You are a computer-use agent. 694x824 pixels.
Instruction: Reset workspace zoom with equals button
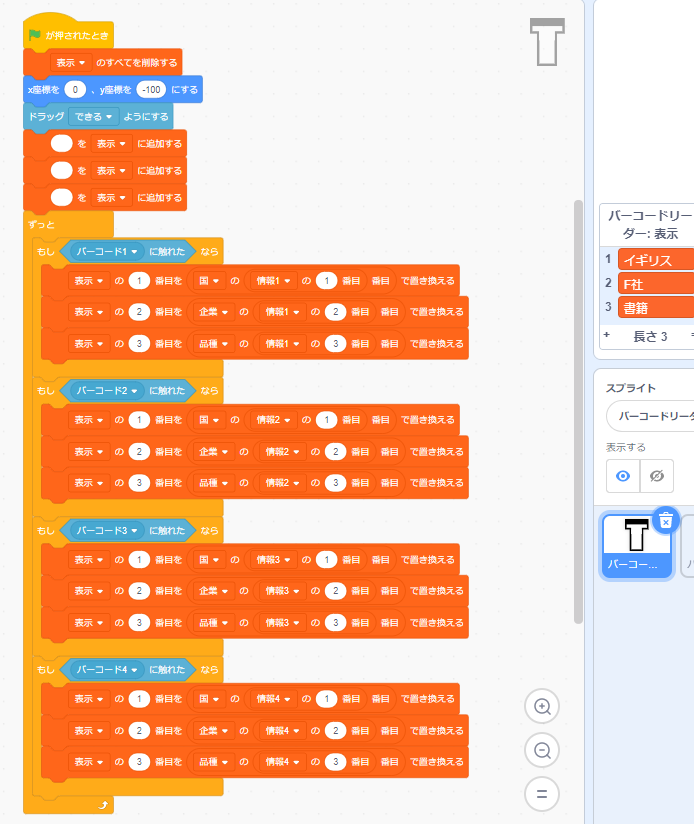(x=542, y=794)
